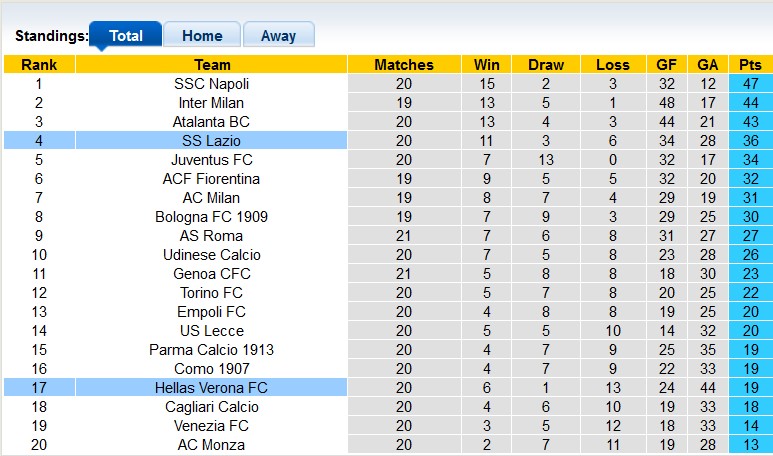Open AC Monza team link
The height and width of the screenshot is (456, 773).
click(211, 445)
